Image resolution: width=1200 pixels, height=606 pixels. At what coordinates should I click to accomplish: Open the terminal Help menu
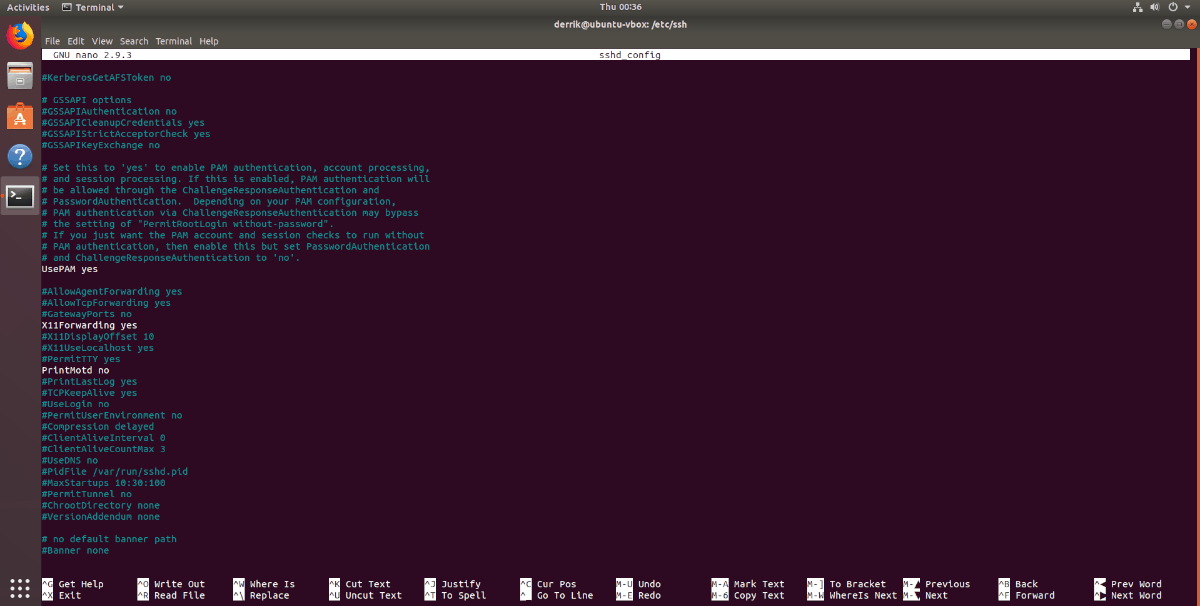[208, 41]
